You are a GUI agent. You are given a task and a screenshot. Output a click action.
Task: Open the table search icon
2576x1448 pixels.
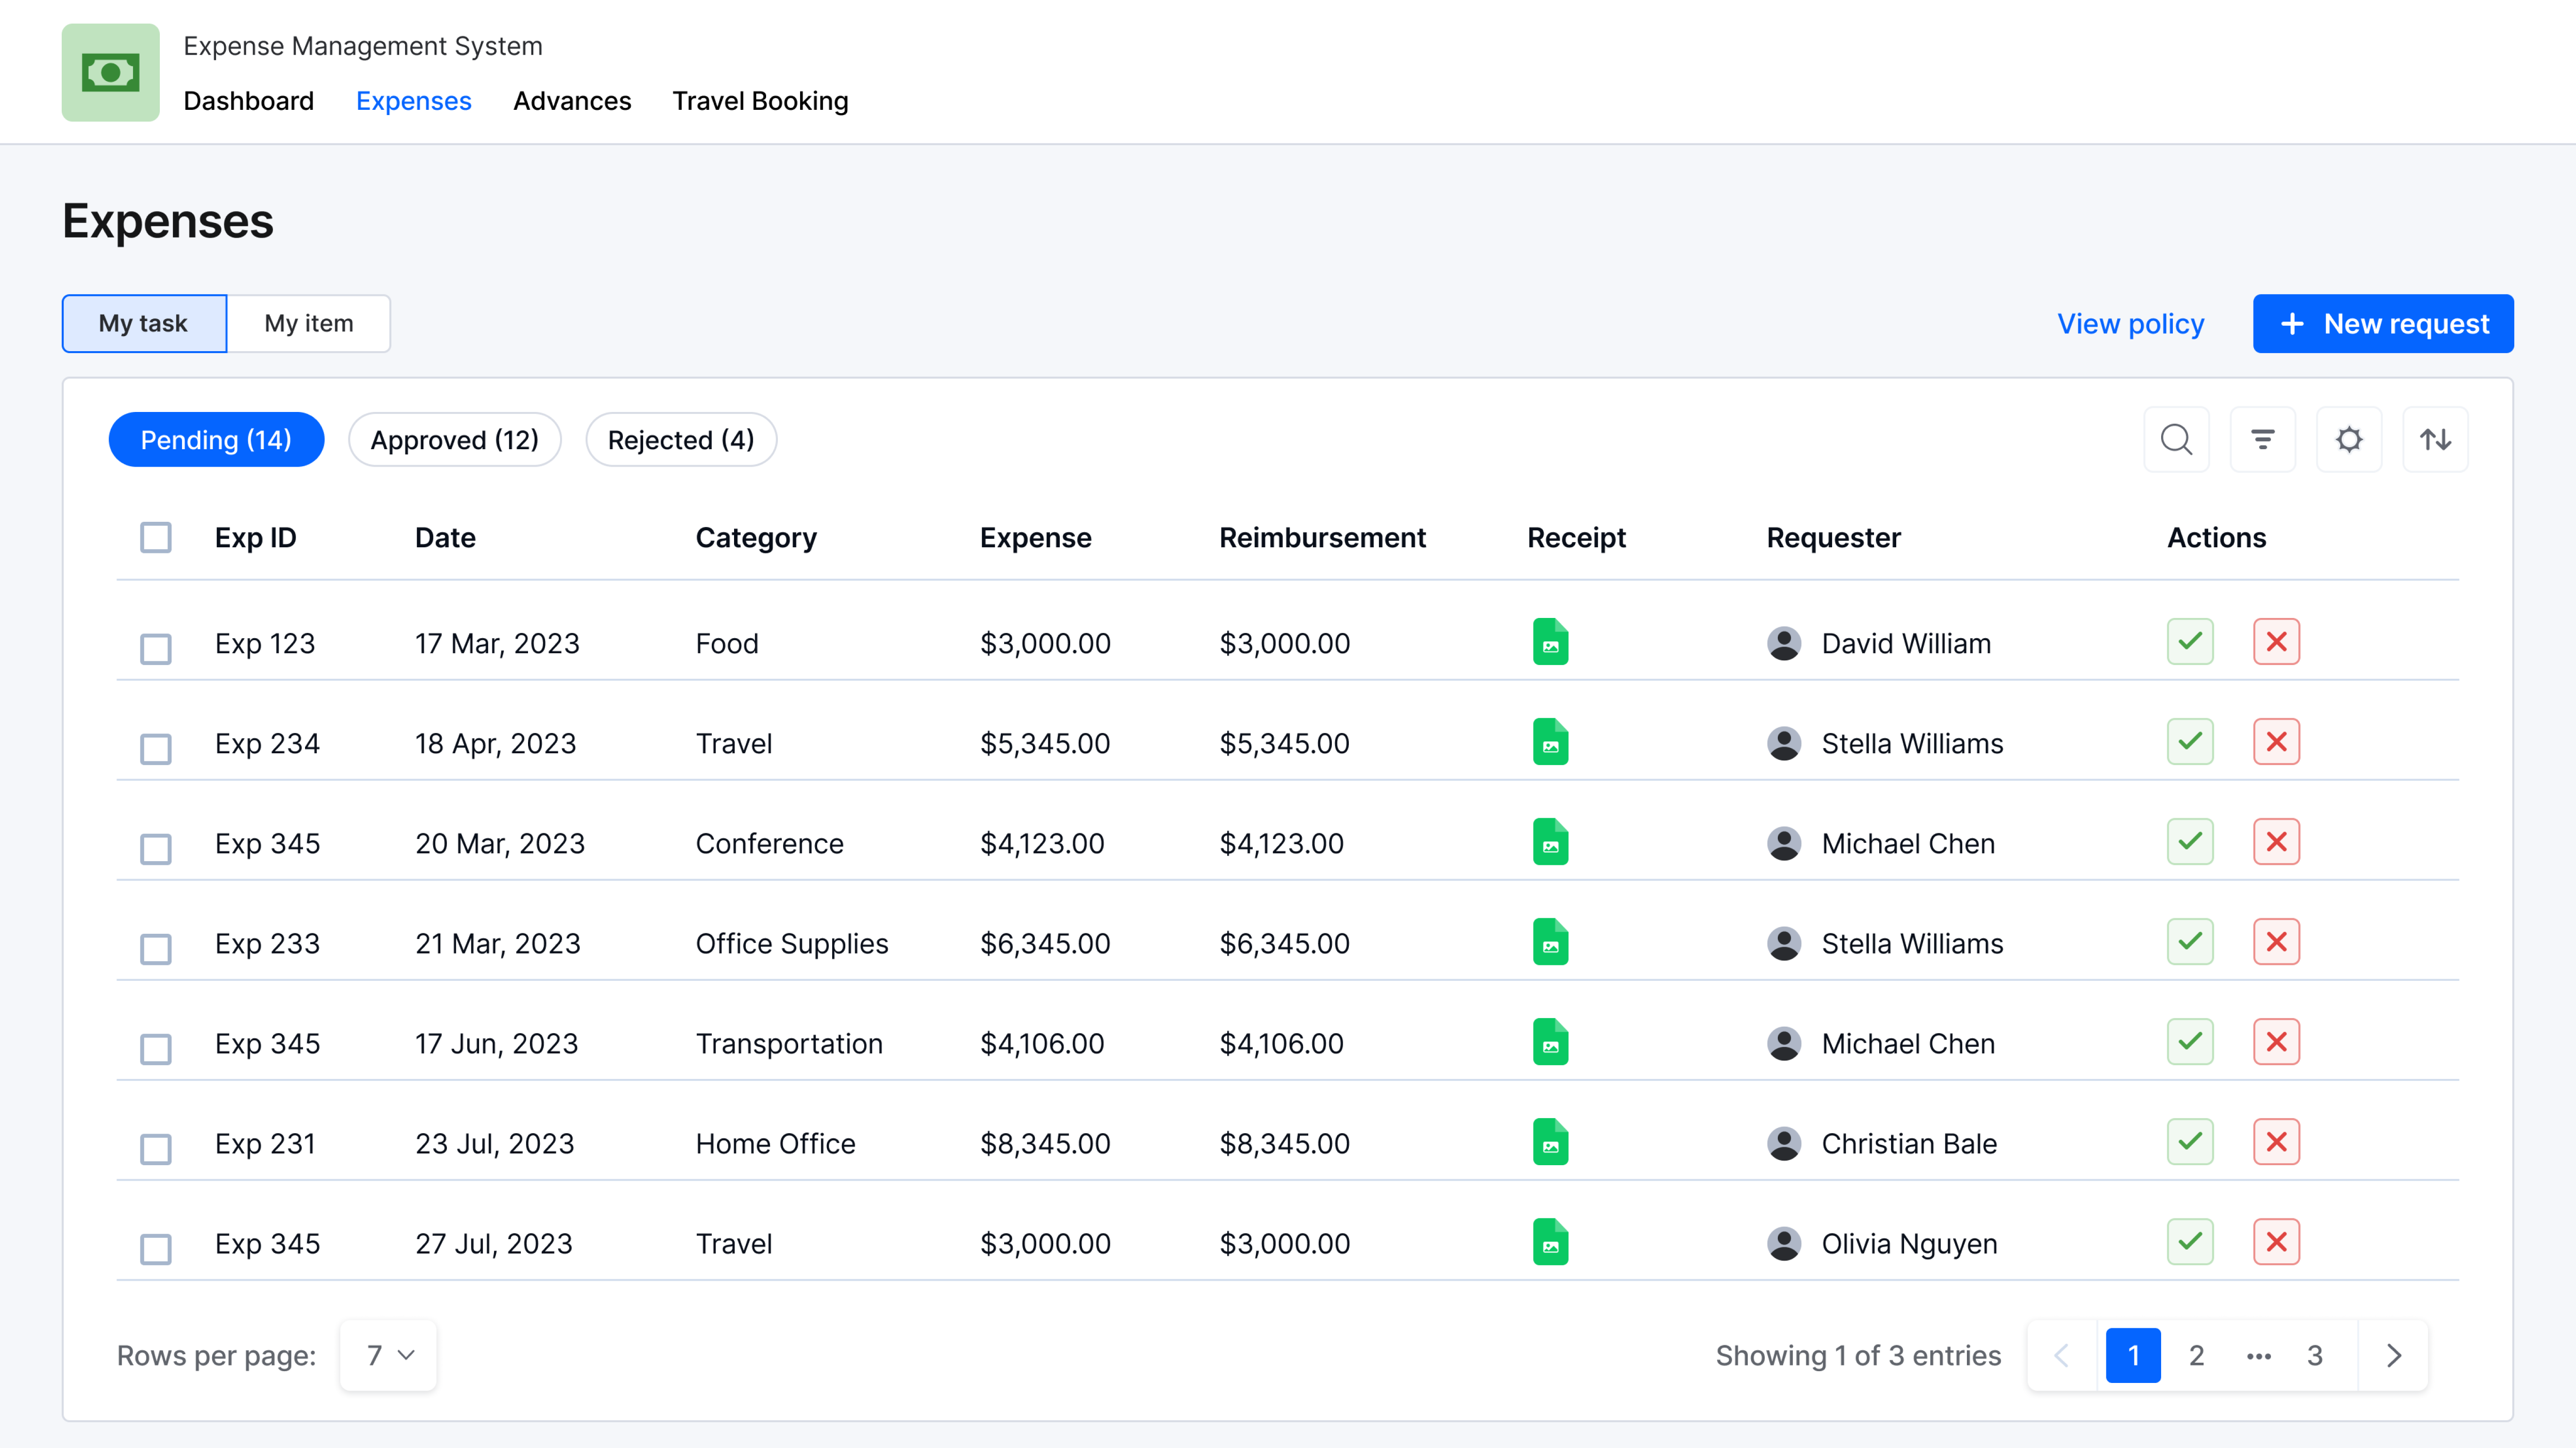tap(2176, 439)
